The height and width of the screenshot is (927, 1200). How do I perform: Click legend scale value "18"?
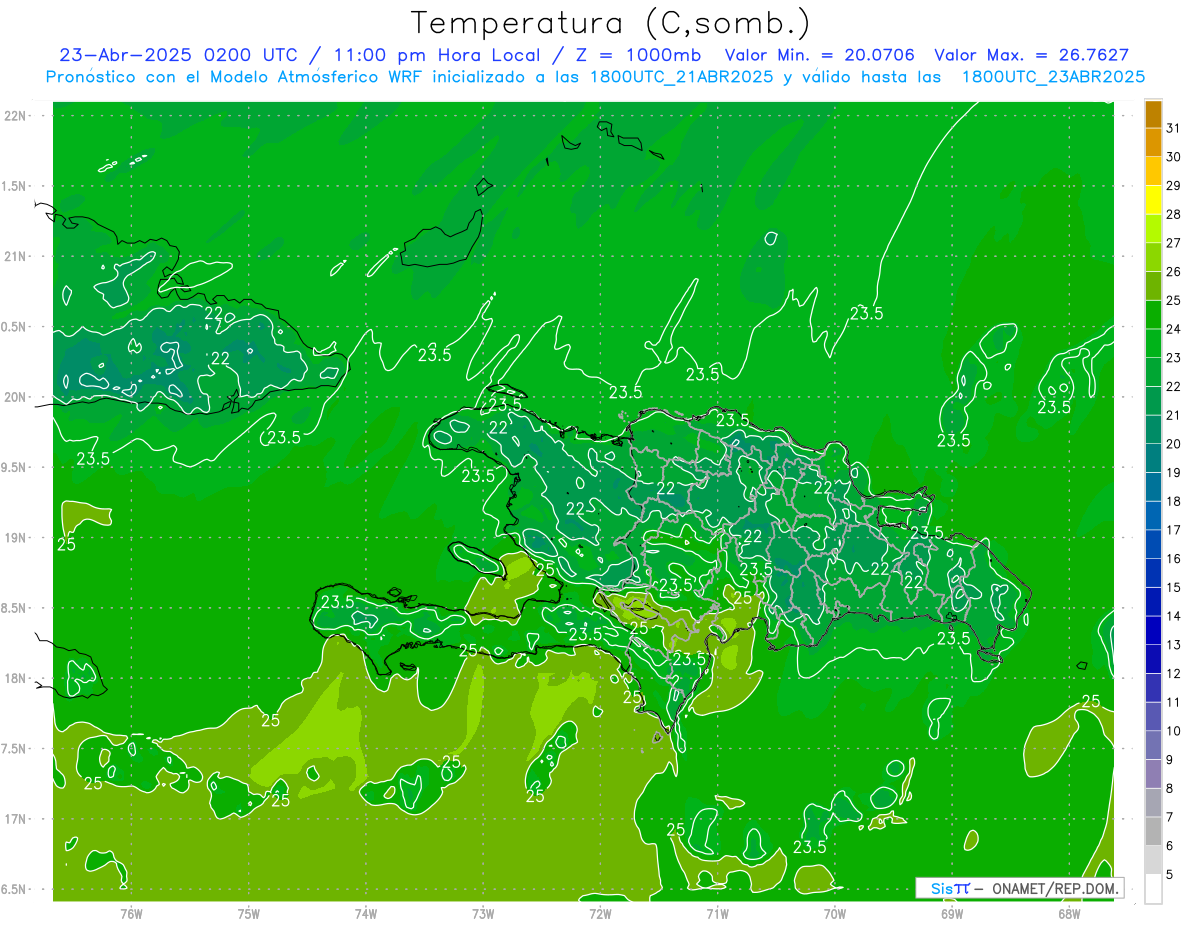point(1174,501)
